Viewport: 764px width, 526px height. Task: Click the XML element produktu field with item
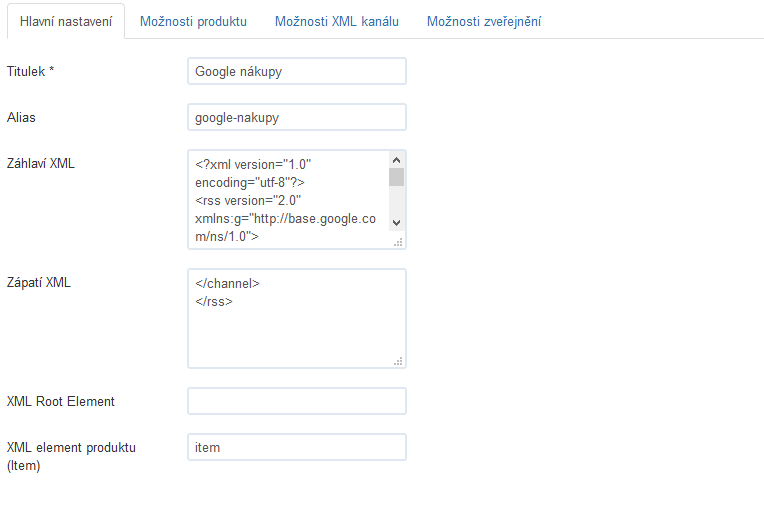pos(297,447)
